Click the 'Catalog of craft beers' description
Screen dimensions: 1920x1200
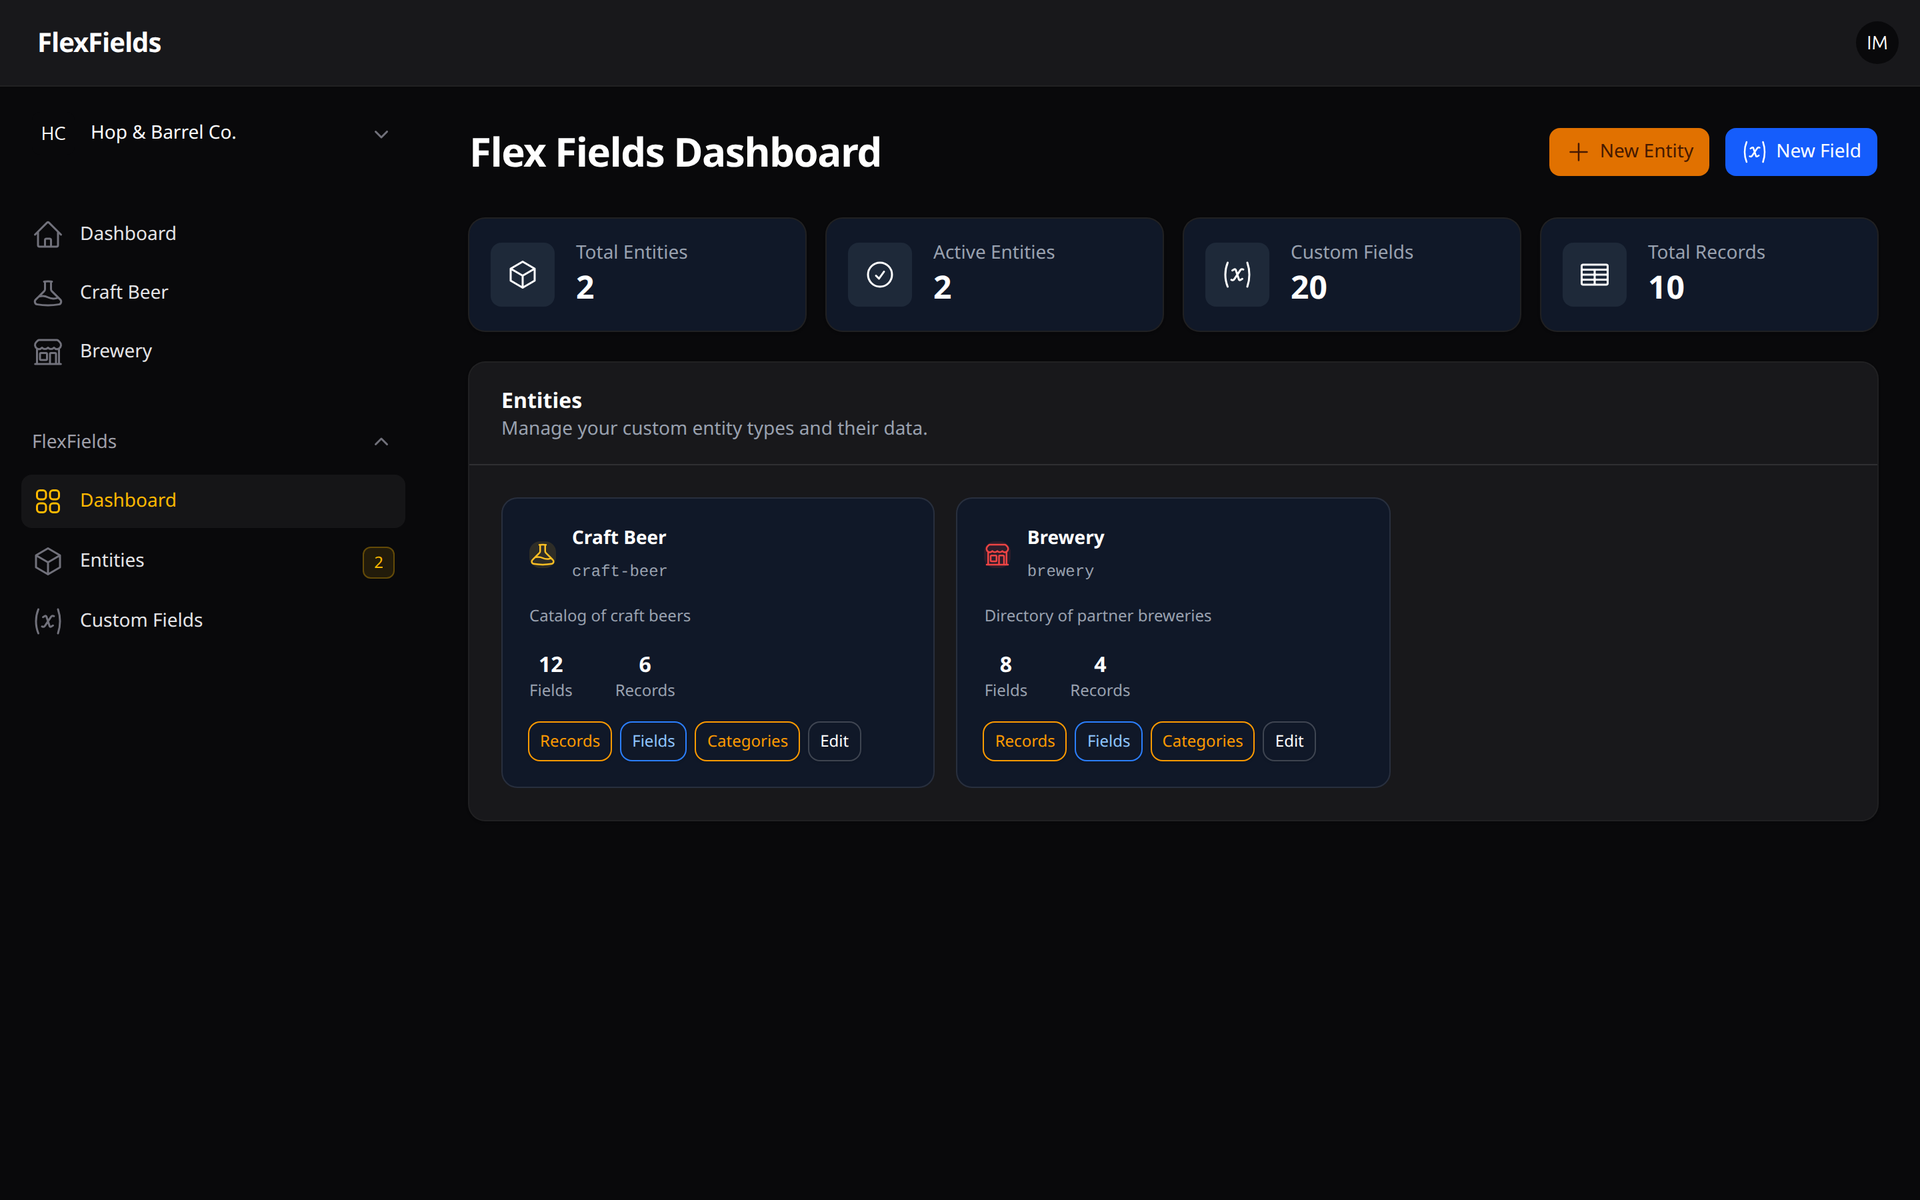[609, 616]
